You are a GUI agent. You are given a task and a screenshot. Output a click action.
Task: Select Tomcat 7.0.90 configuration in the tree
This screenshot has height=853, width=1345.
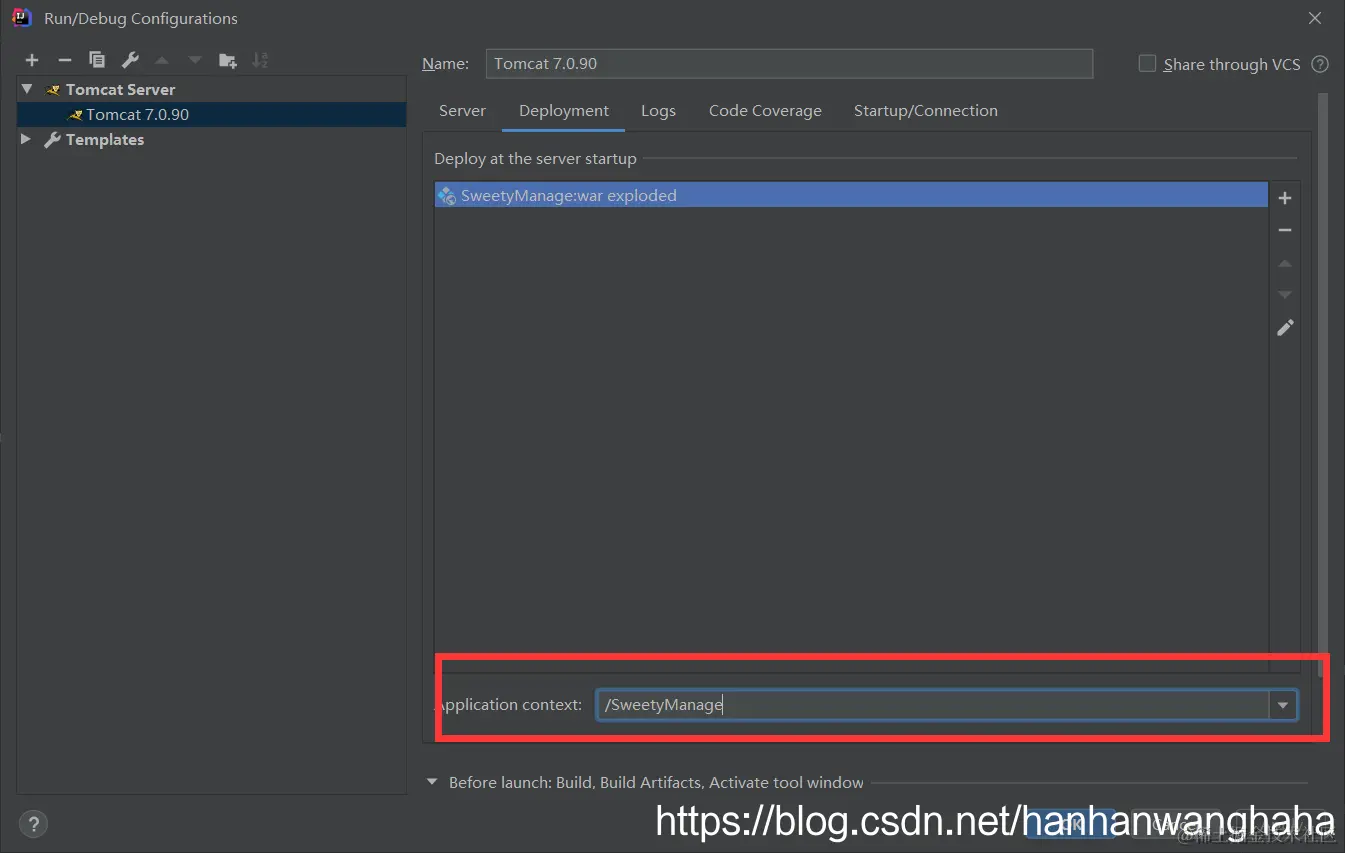click(x=212, y=114)
